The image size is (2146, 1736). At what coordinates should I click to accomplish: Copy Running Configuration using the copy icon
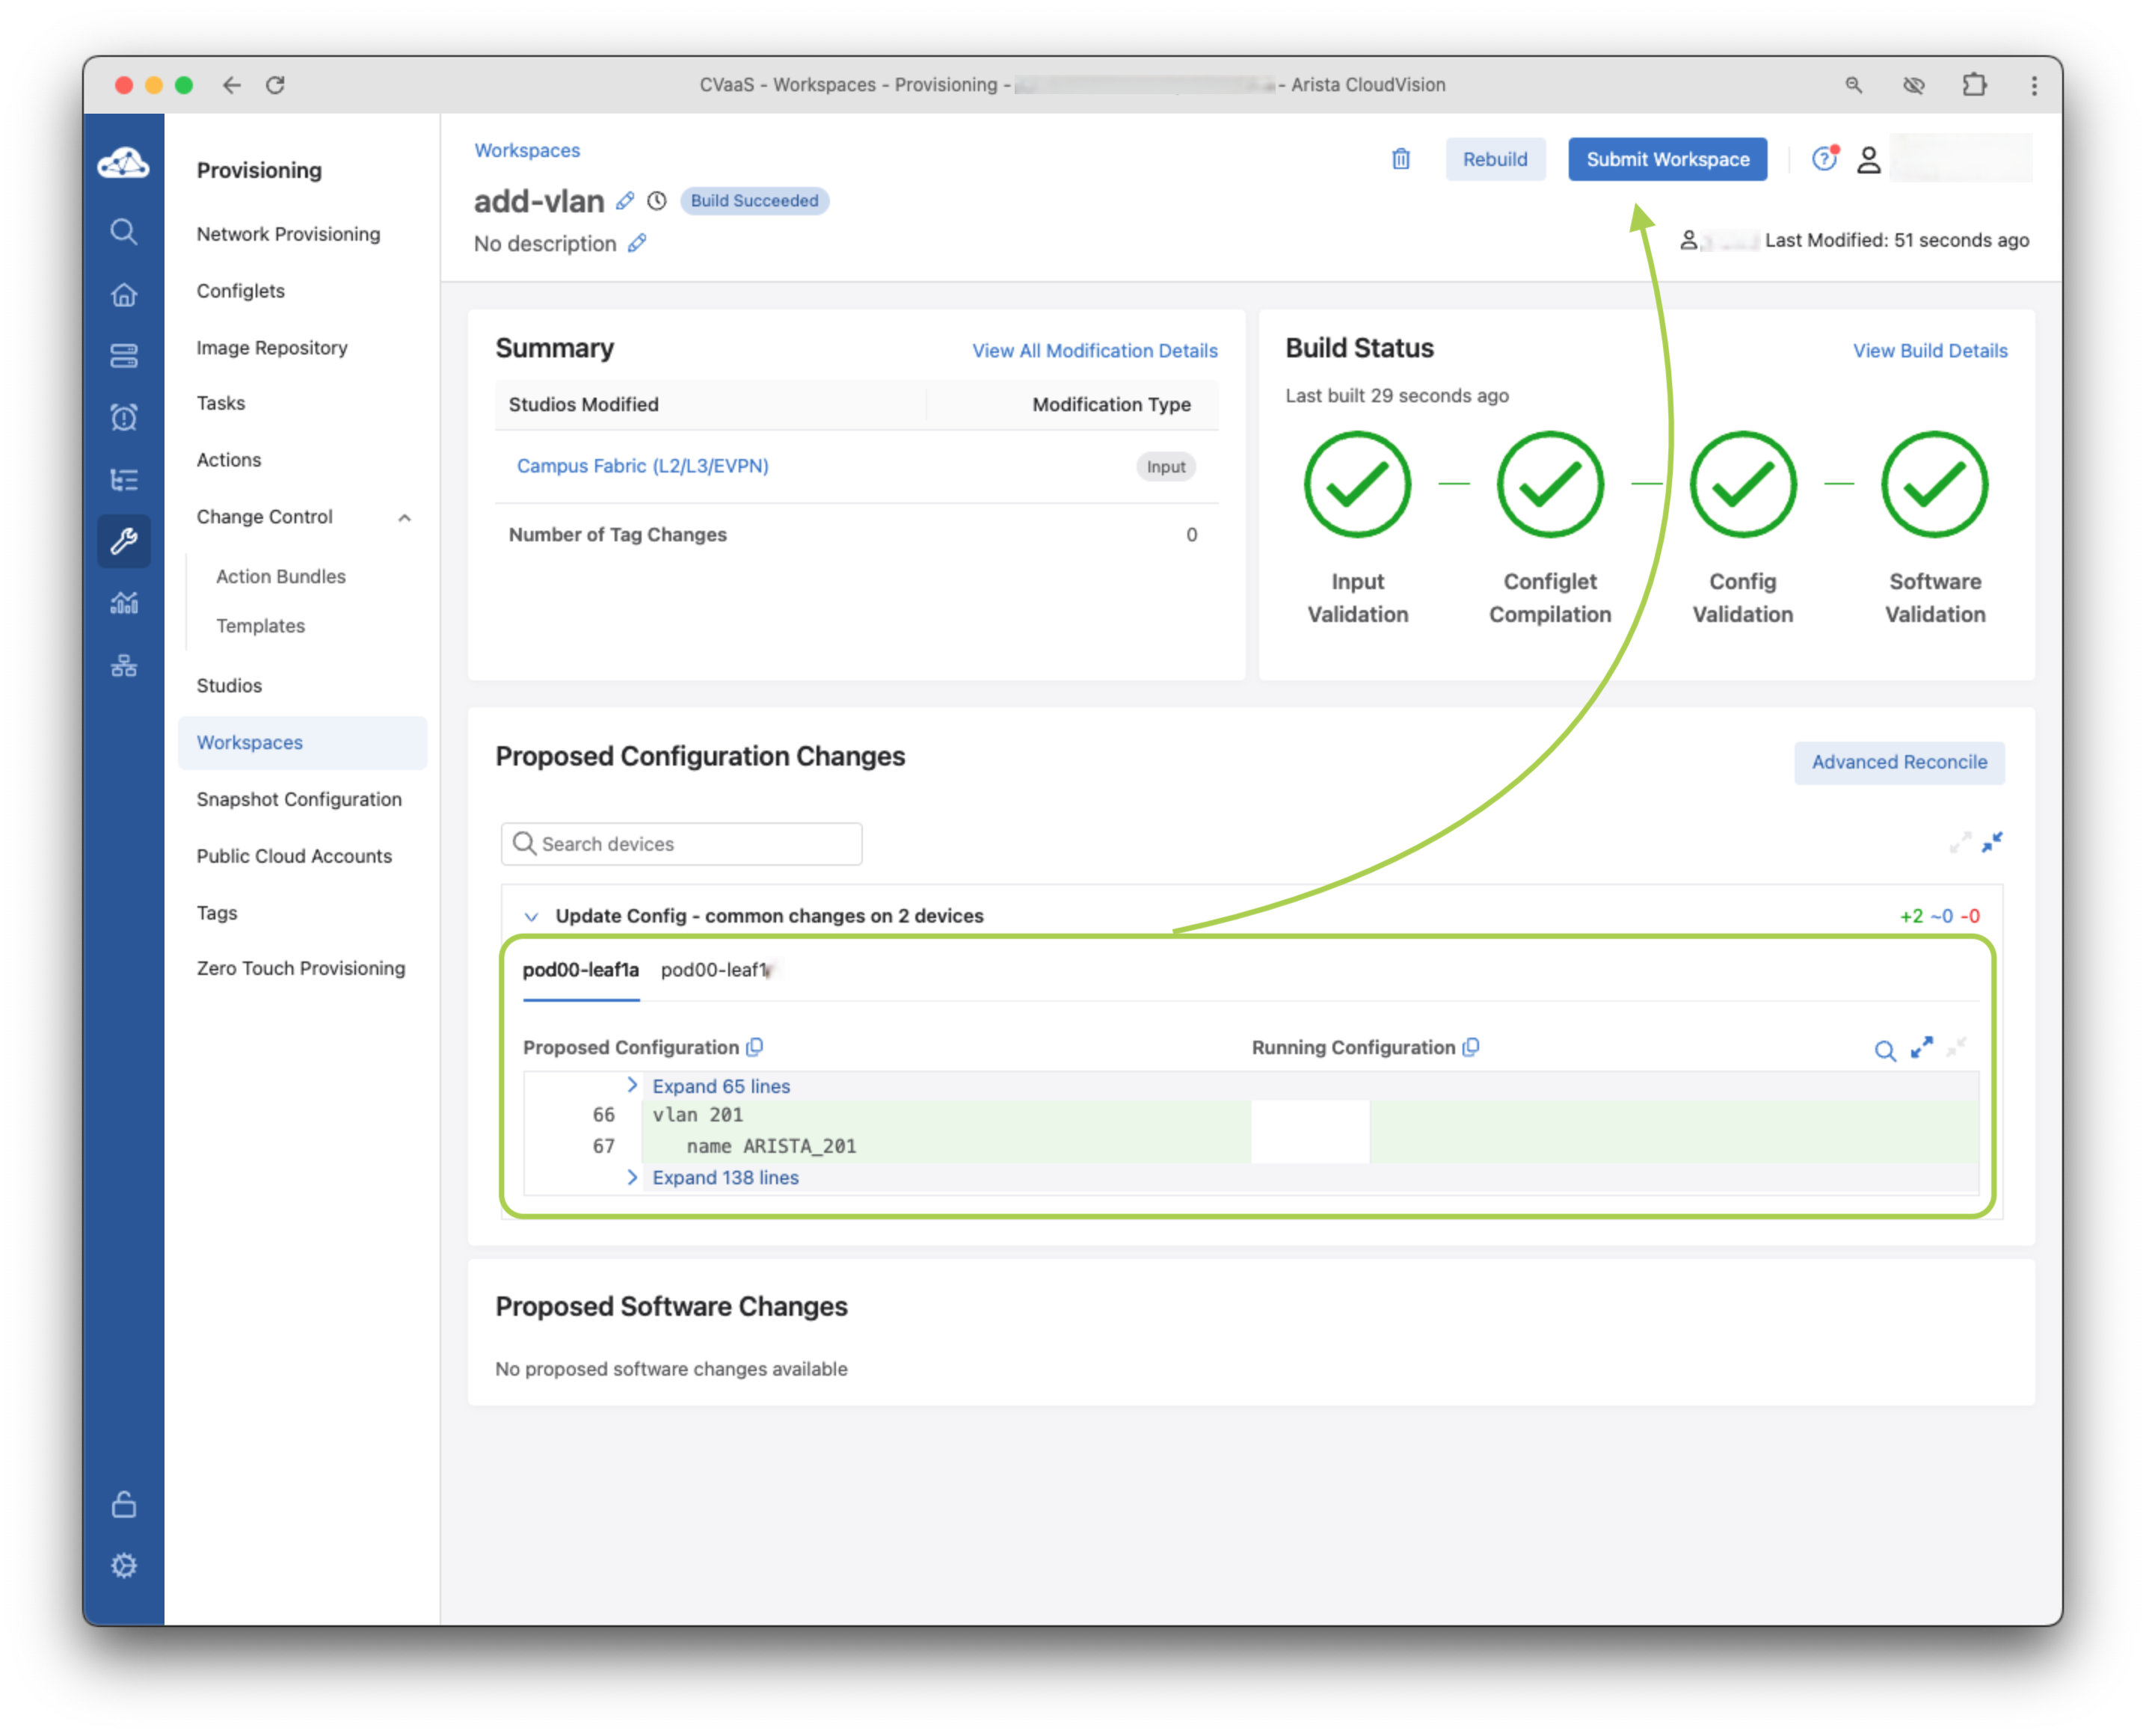click(1470, 1047)
